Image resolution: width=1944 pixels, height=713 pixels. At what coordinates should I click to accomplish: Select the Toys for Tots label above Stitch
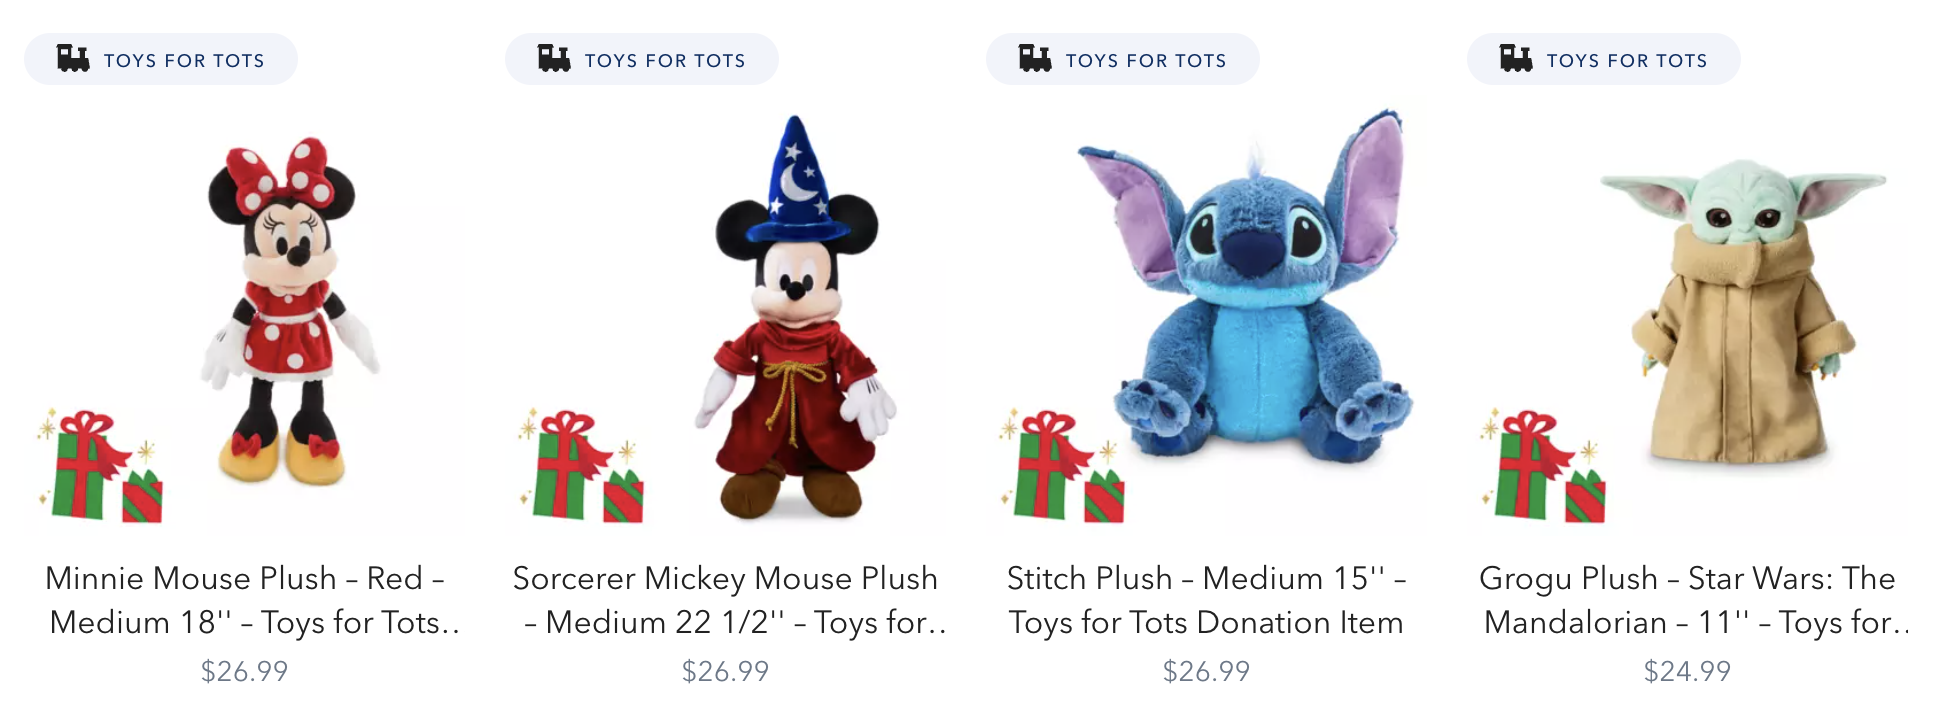[1146, 60]
